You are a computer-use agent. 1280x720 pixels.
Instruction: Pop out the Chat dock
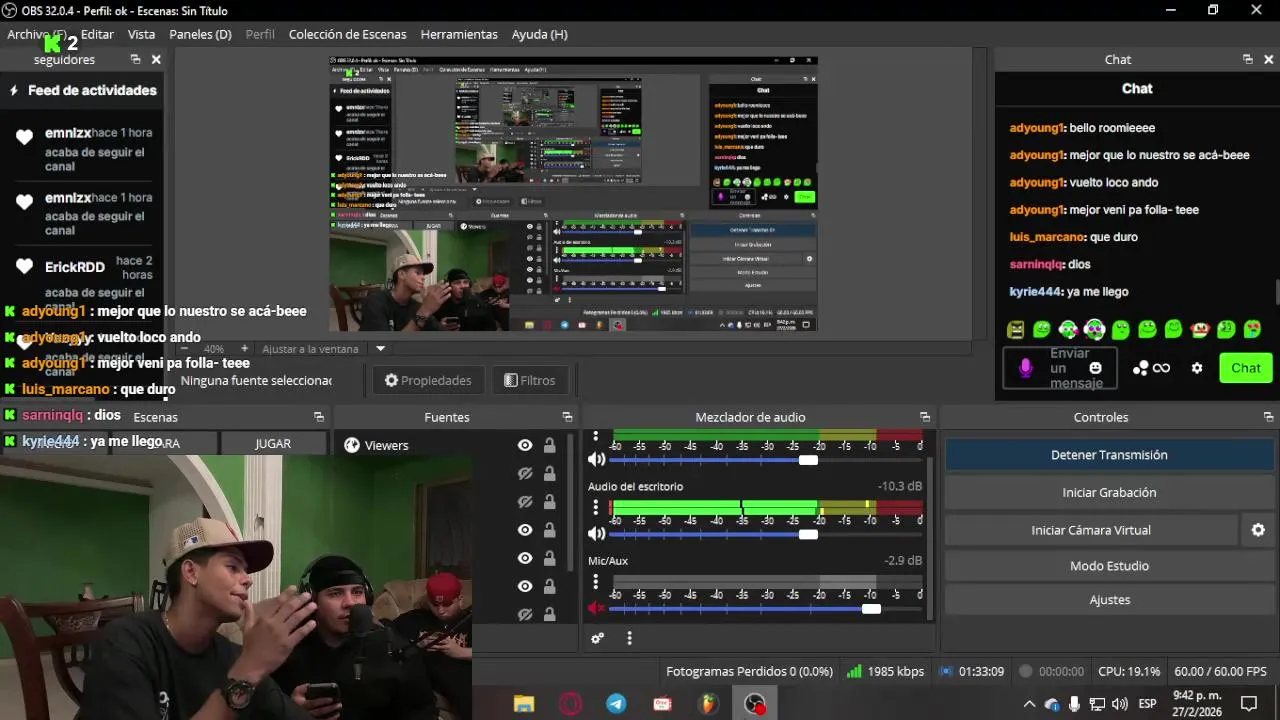pyautogui.click(x=1247, y=59)
